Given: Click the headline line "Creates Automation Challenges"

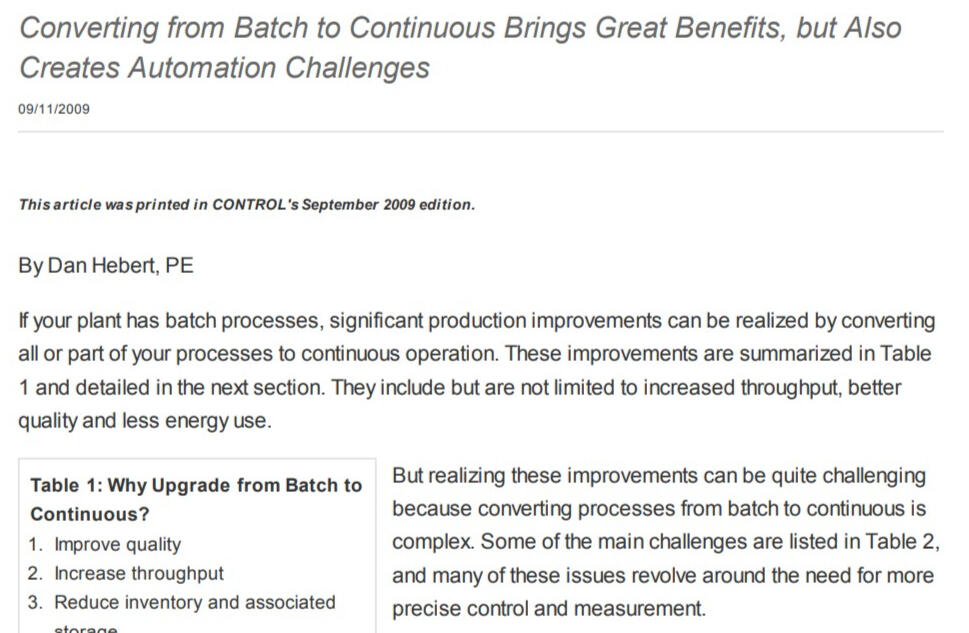Looking at the screenshot, I should pyautogui.click(x=225, y=68).
